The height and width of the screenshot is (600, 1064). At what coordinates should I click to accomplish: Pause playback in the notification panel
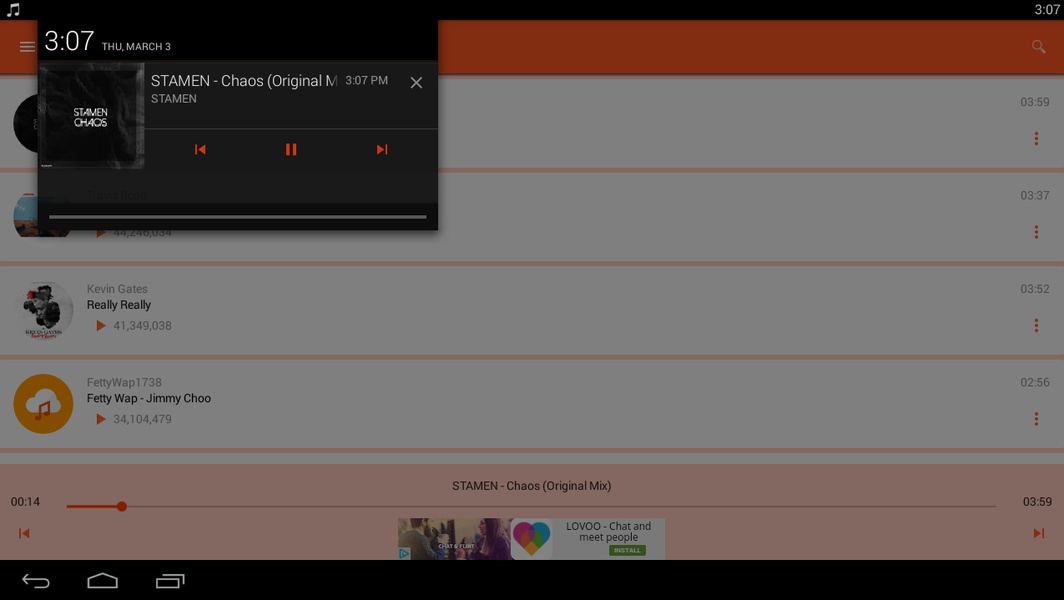tap(291, 149)
